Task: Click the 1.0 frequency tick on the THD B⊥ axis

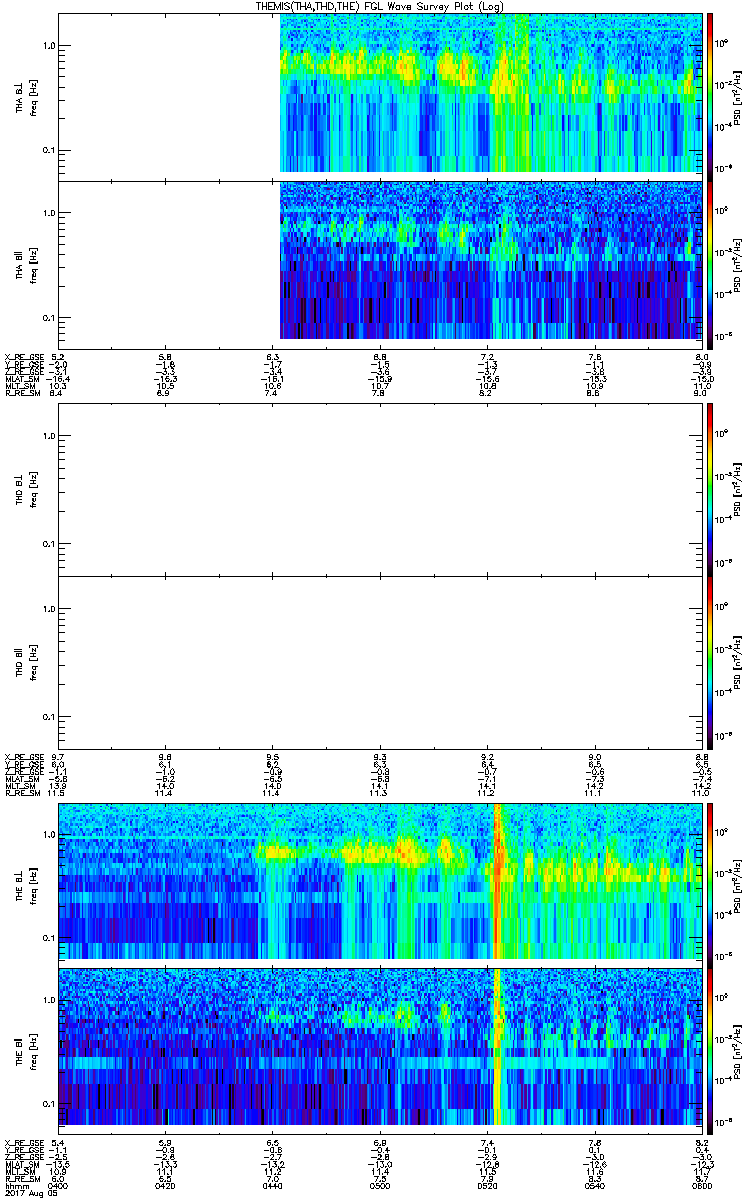Action: [x=47, y=436]
